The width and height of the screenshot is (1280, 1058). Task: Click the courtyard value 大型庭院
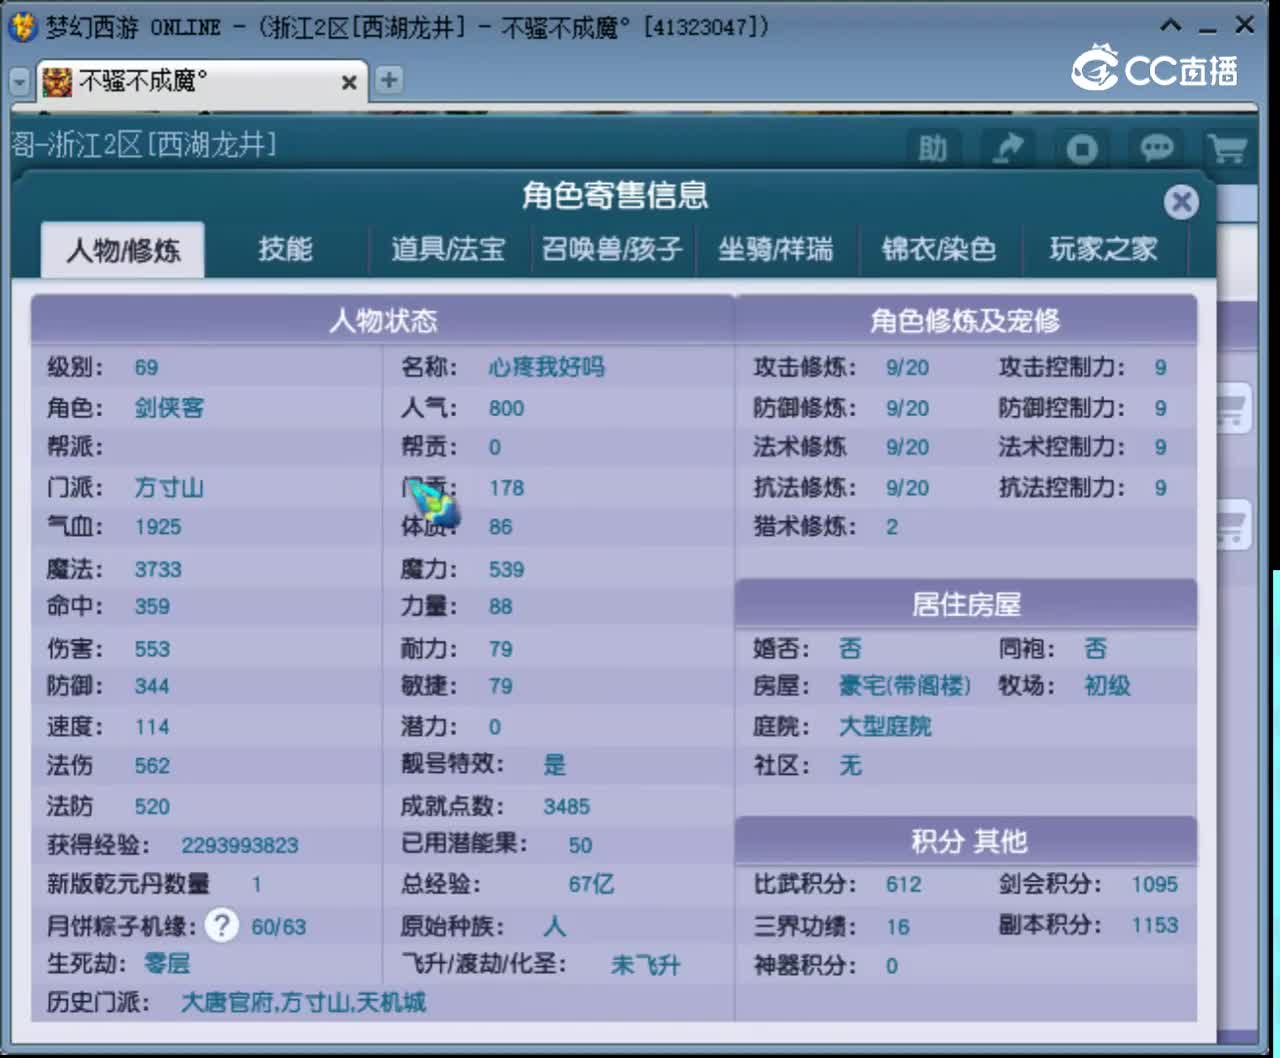885,726
